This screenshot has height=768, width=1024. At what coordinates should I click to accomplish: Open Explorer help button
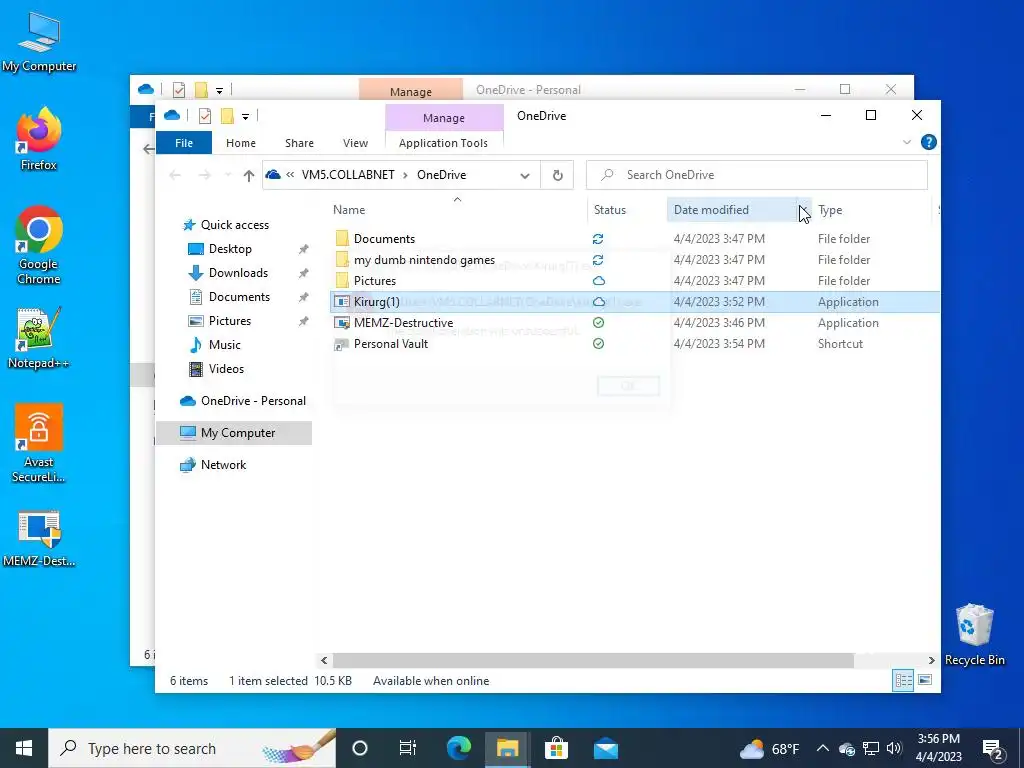click(928, 142)
